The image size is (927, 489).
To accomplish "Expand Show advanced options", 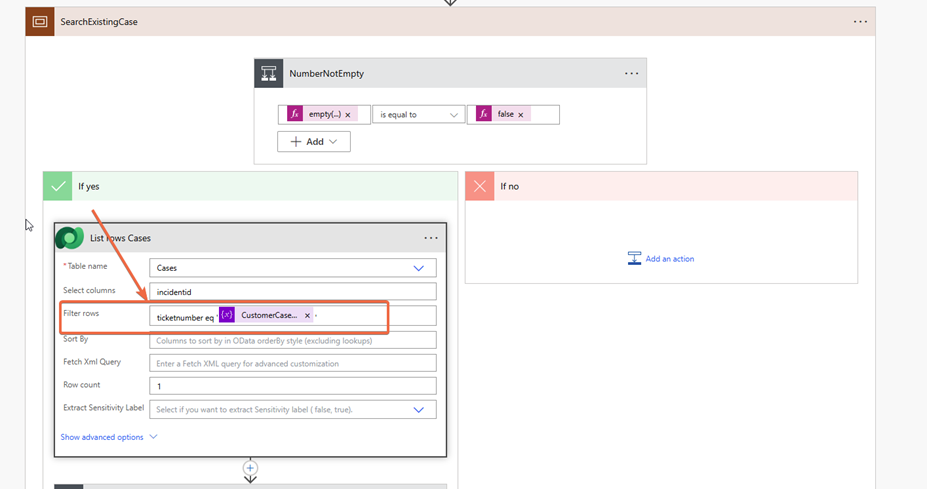I will pos(108,437).
